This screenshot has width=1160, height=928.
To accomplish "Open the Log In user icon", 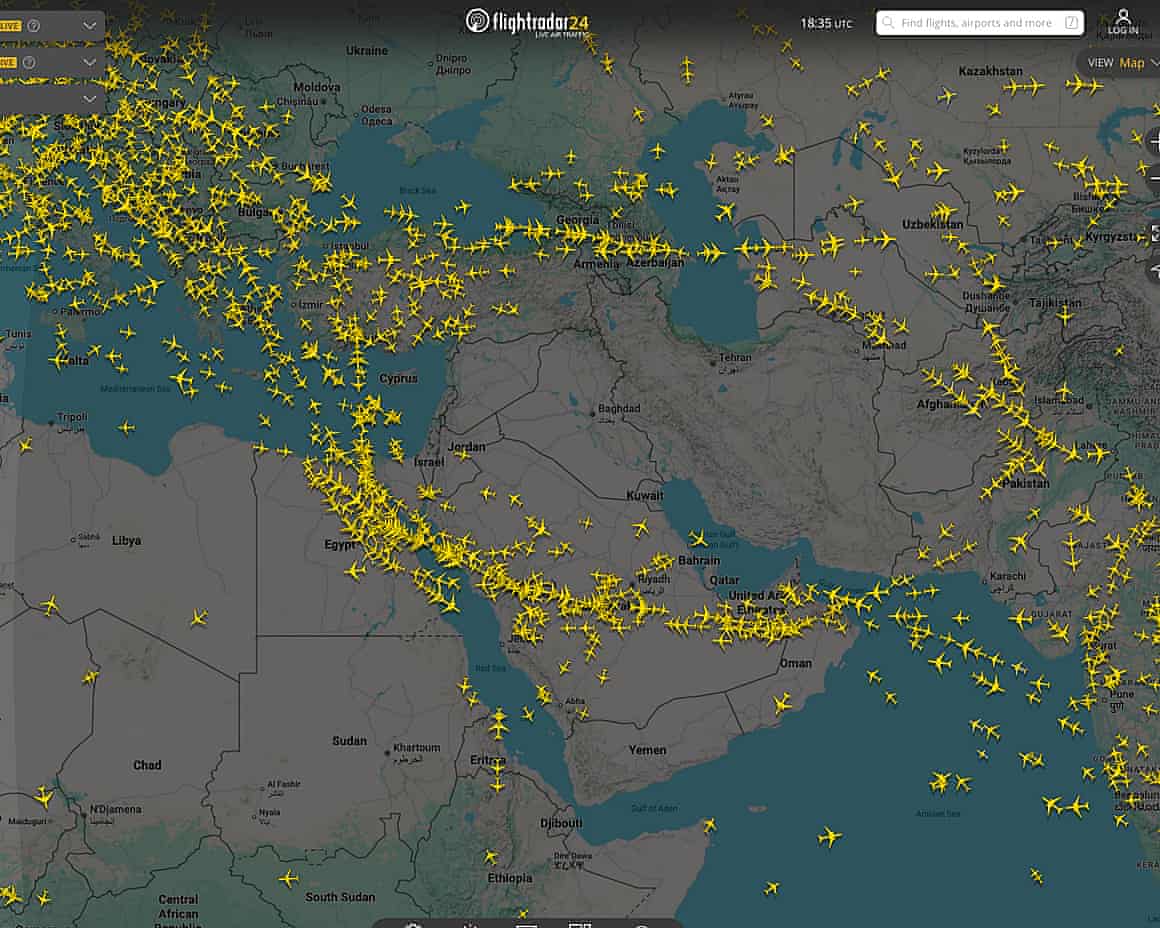I will tap(1123, 18).
